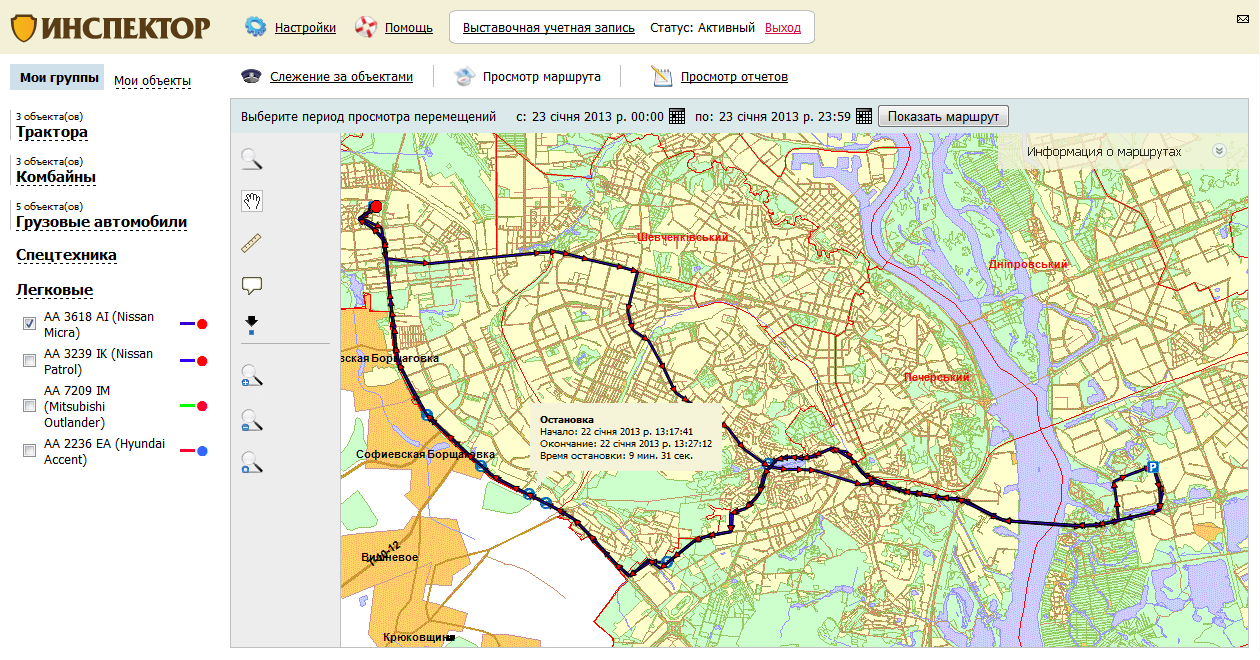Select the black arrow marker tool
The width and height of the screenshot is (1260, 660).
click(251, 325)
